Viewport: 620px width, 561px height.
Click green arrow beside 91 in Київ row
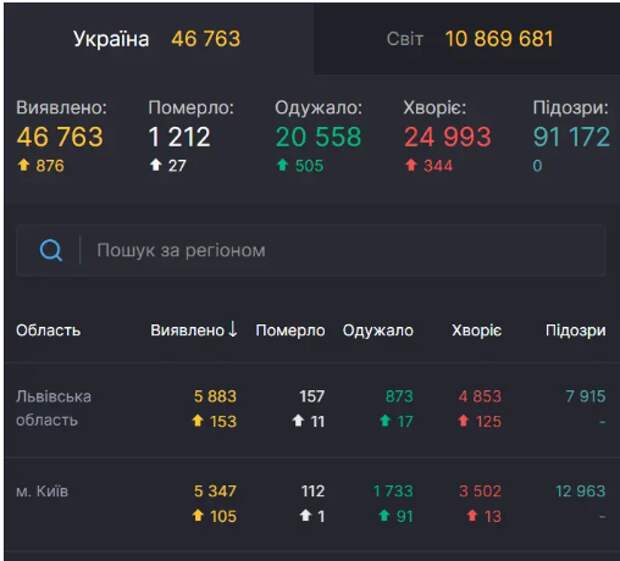[x=385, y=517]
